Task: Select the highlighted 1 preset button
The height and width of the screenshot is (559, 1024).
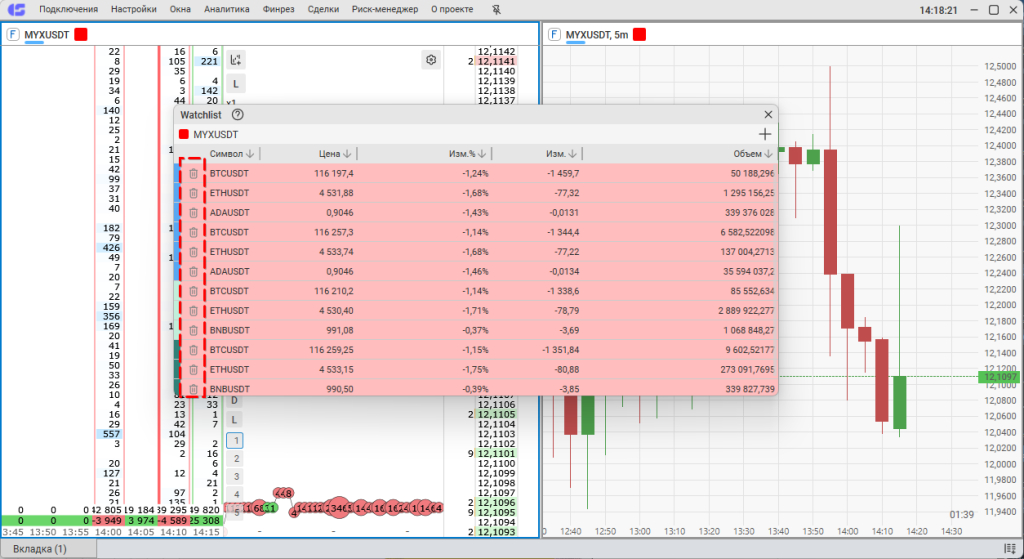Action: 235,440
